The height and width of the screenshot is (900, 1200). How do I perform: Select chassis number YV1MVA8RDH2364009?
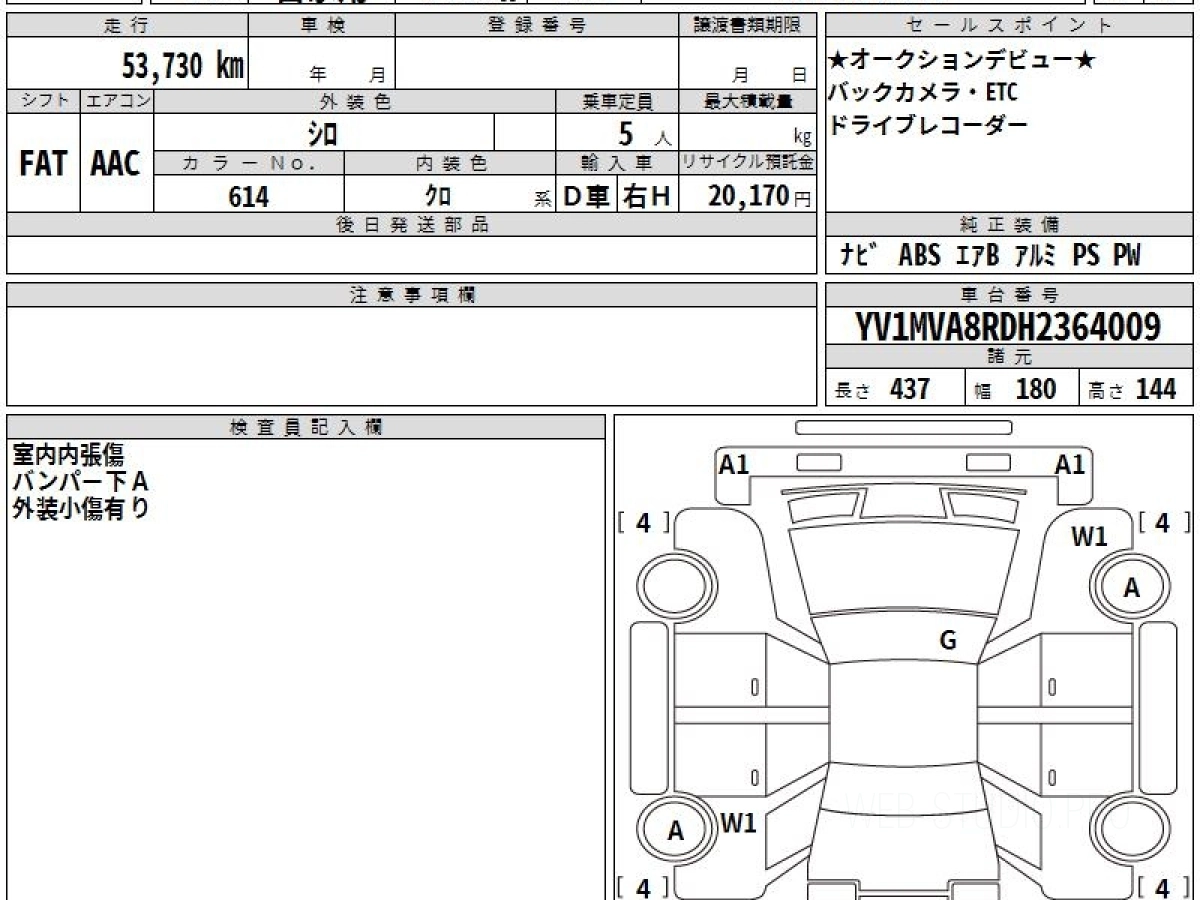[1009, 327]
